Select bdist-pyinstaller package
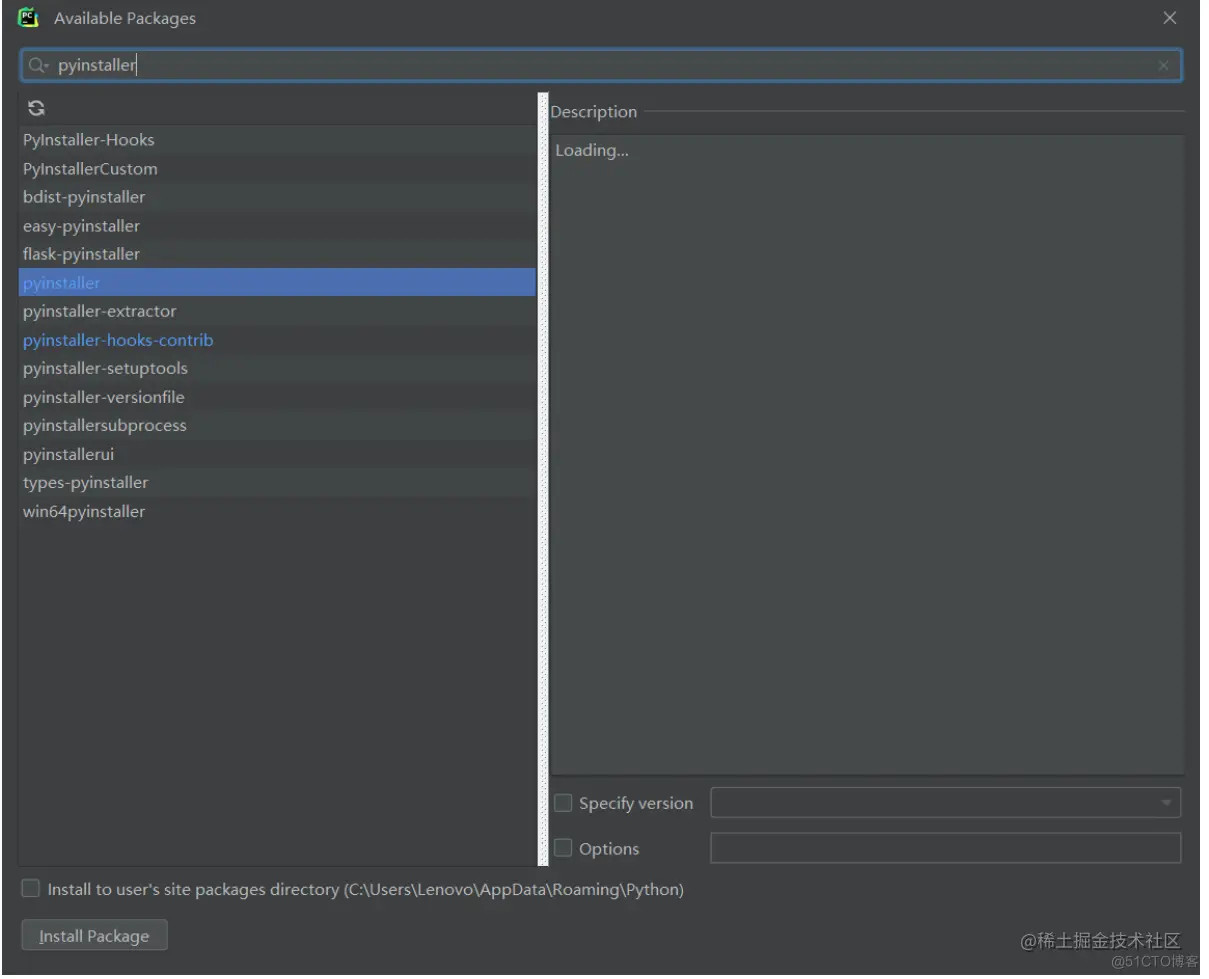Viewport: 1209px width, 979px height. point(277,197)
